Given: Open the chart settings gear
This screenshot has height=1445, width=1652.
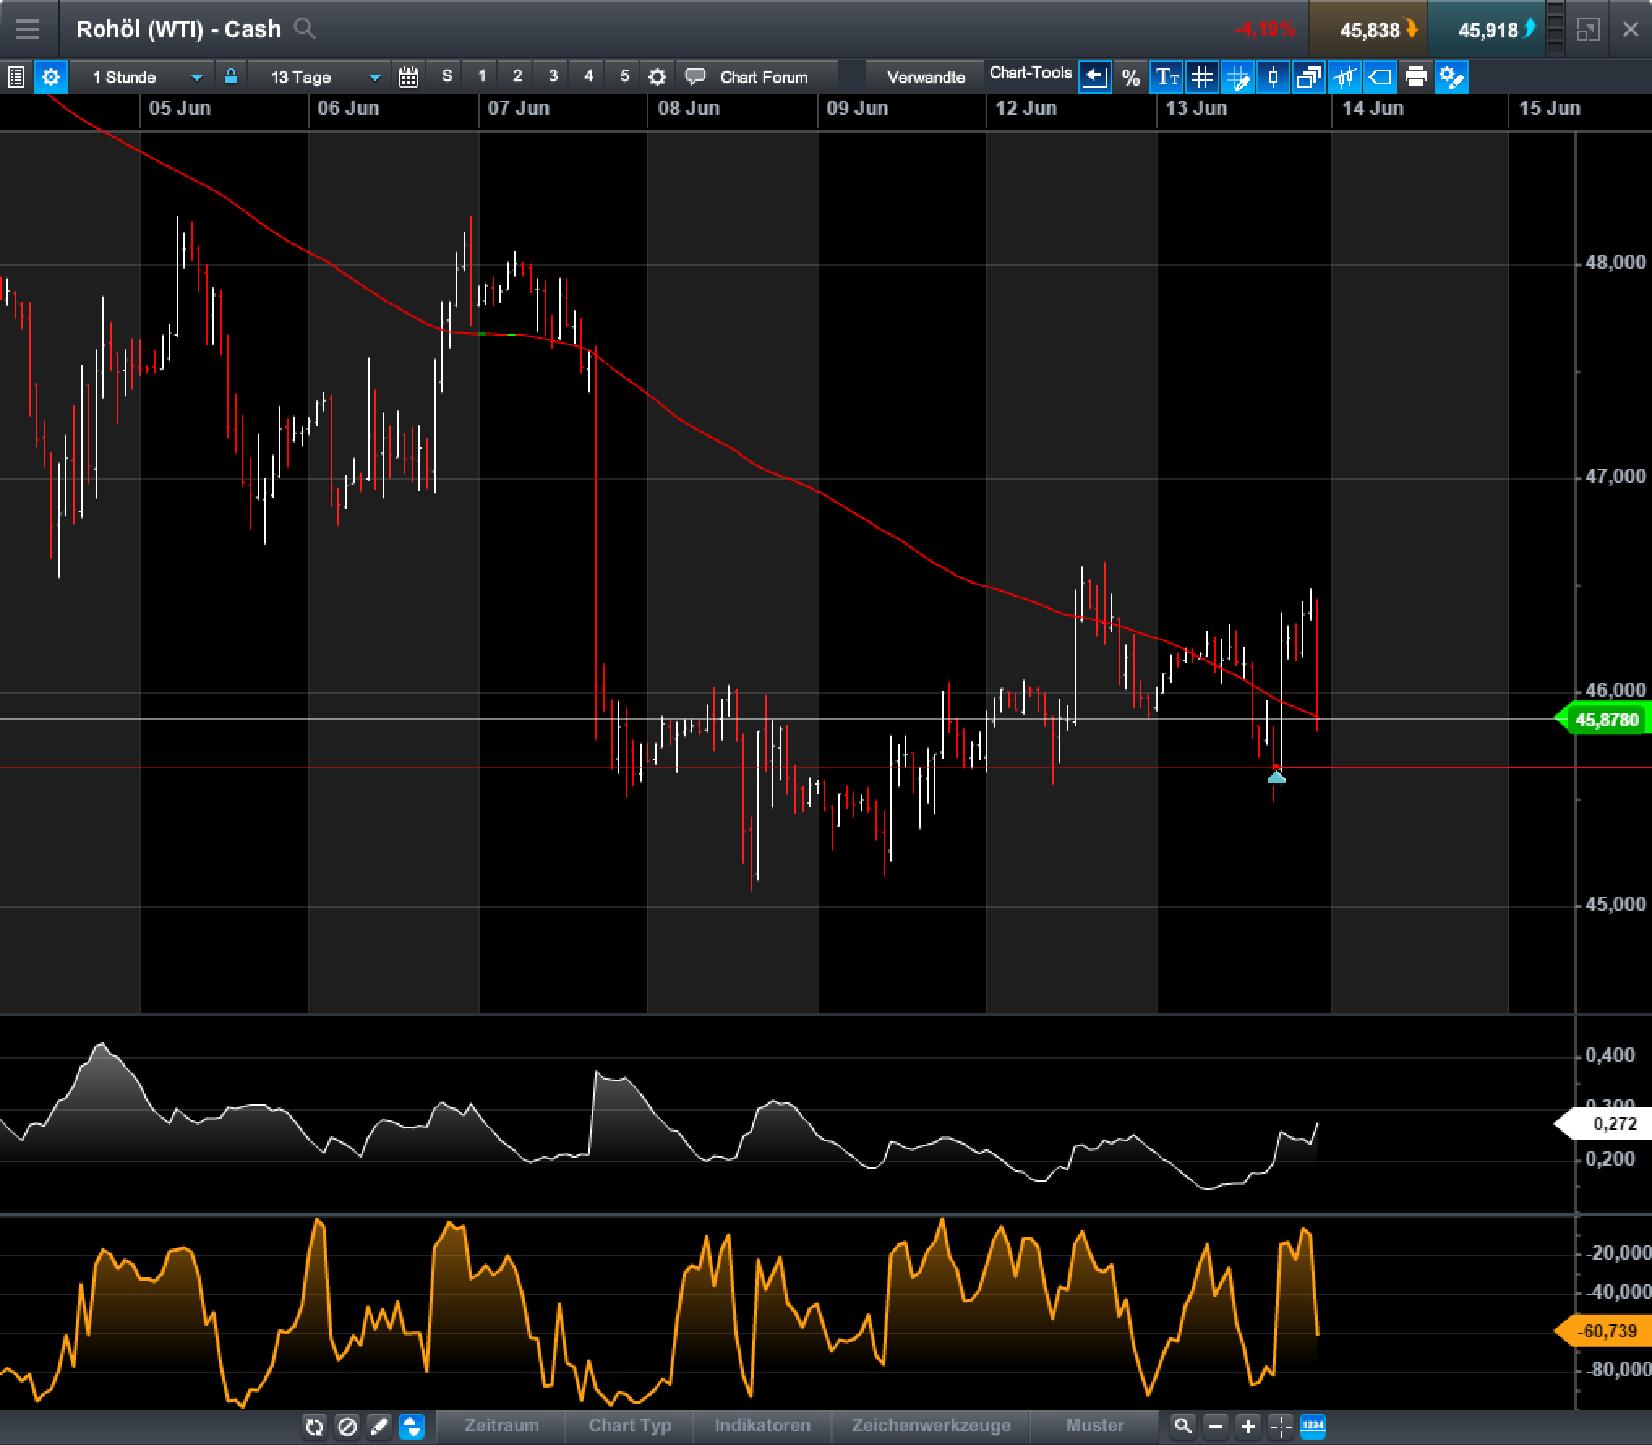Looking at the screenshot, I should coord(51,76).
